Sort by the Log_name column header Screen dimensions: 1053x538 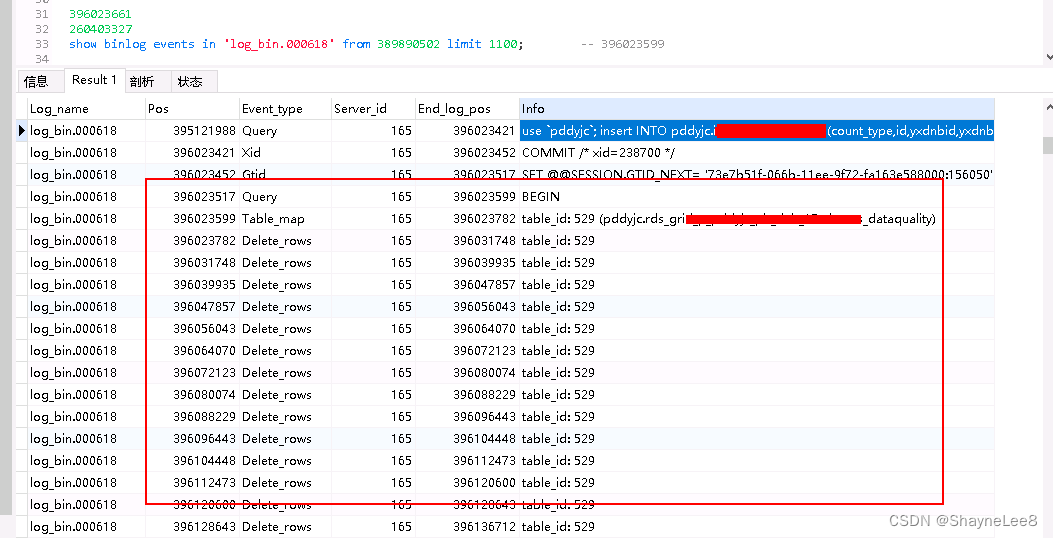86,109
